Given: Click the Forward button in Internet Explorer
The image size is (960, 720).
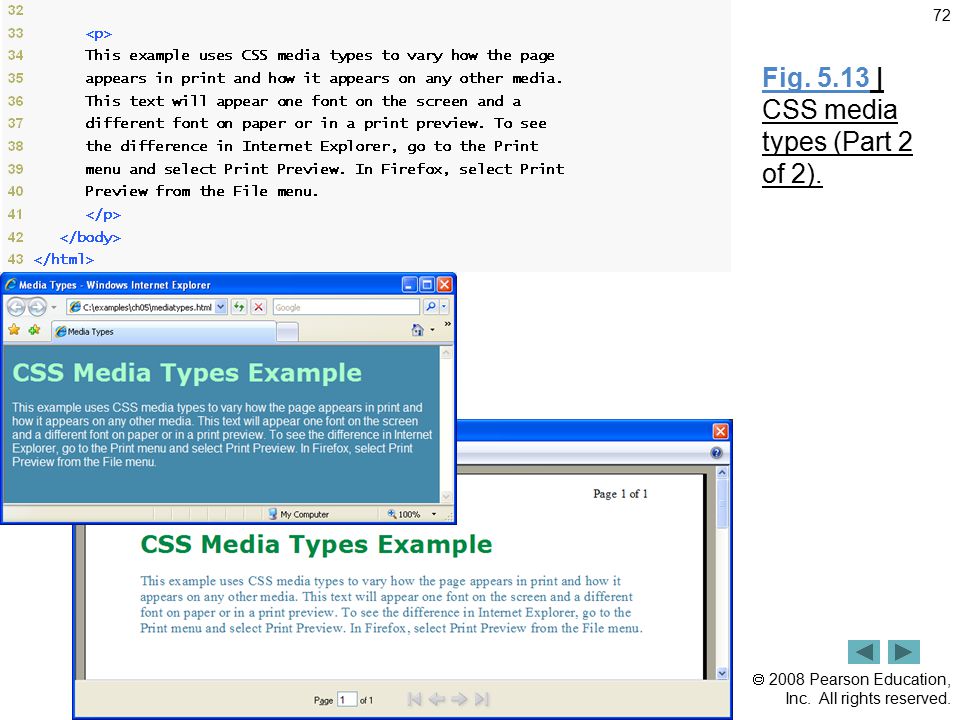Looking at the screenshot, I should coord(37,307).
